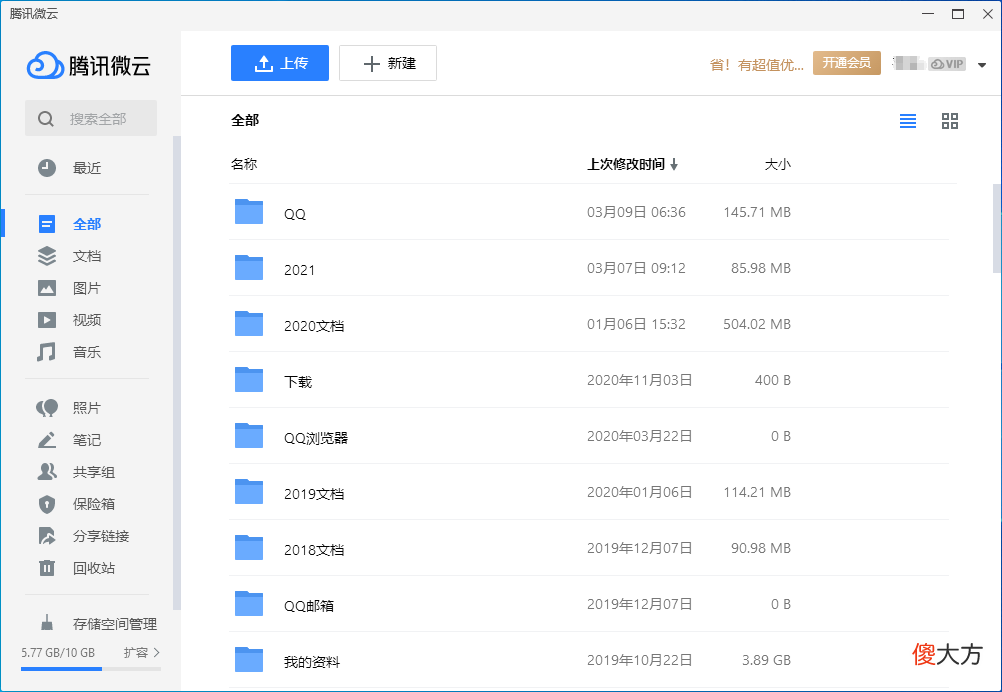The image size is (1002, 692).
Task: Click the 图片 picture icon
Action: (47, 288)
